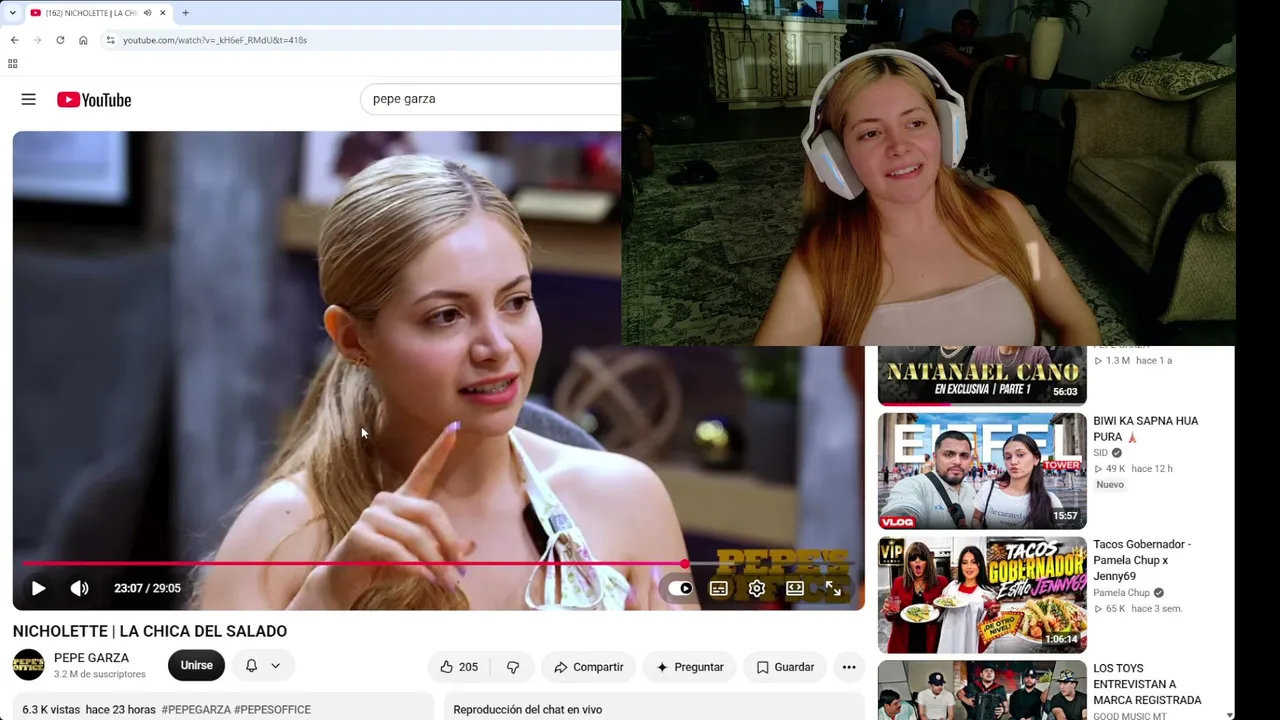Go to the YouTube home logo
The image size is (1280, 720).
coord(94,100)
